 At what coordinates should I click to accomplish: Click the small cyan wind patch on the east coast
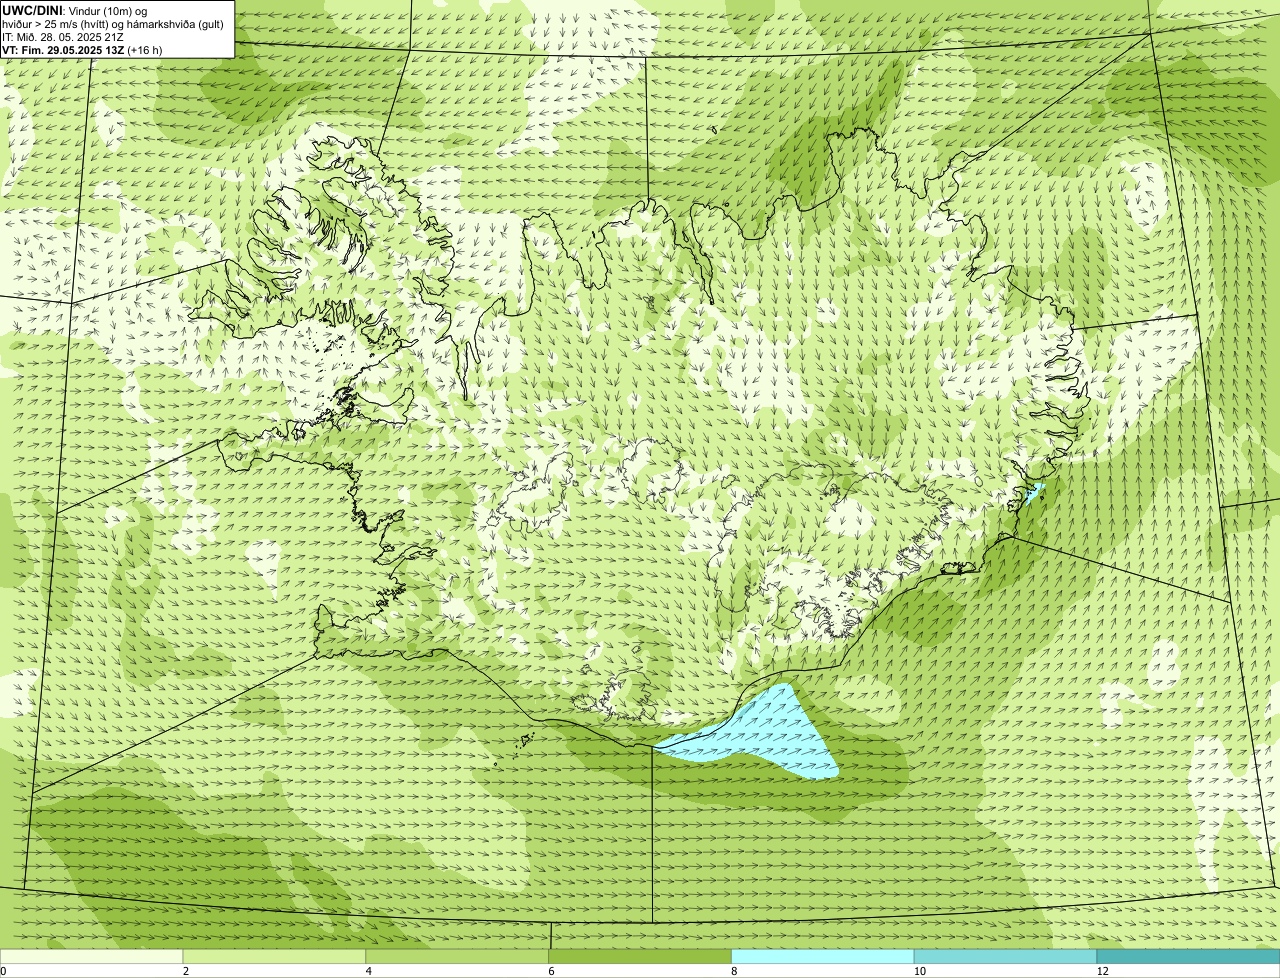click(x=1032, y=495)
